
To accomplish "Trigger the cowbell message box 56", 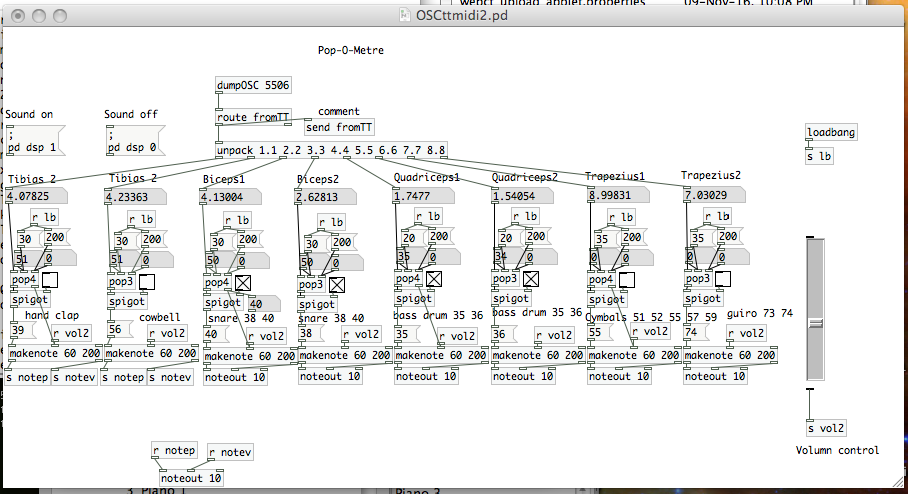I will pos(117,329).
